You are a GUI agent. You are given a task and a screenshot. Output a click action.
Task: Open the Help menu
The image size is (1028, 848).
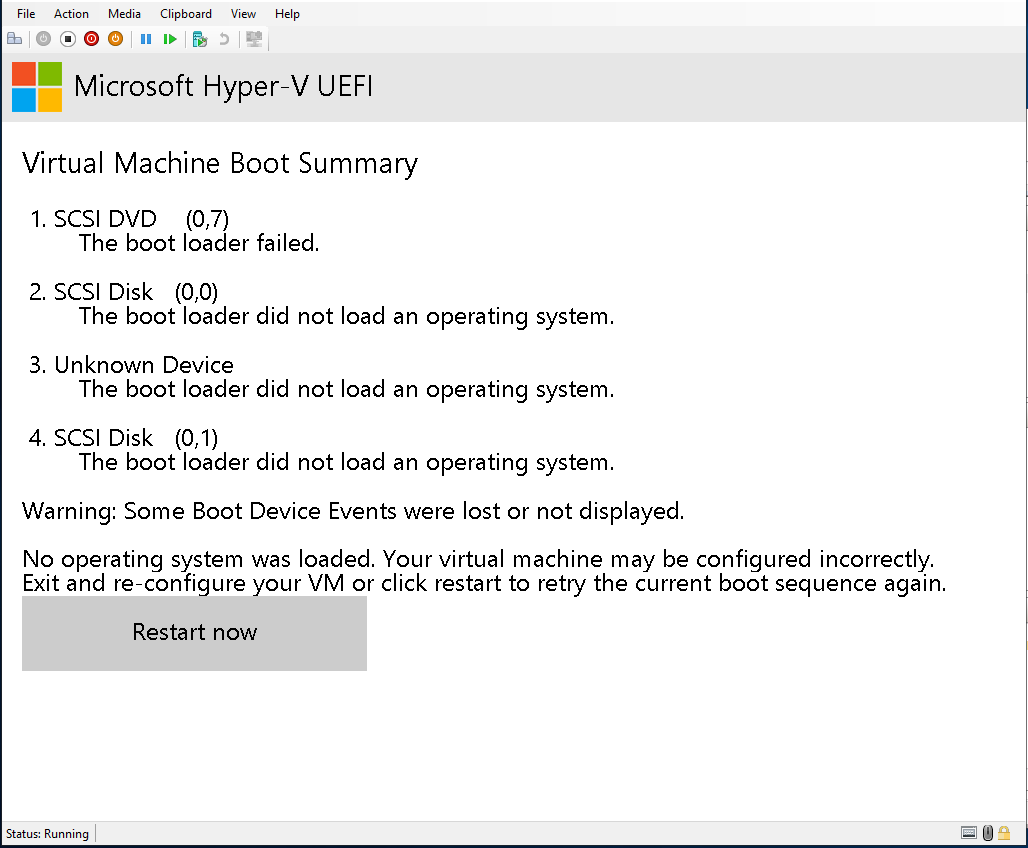(x=287, y=14)
